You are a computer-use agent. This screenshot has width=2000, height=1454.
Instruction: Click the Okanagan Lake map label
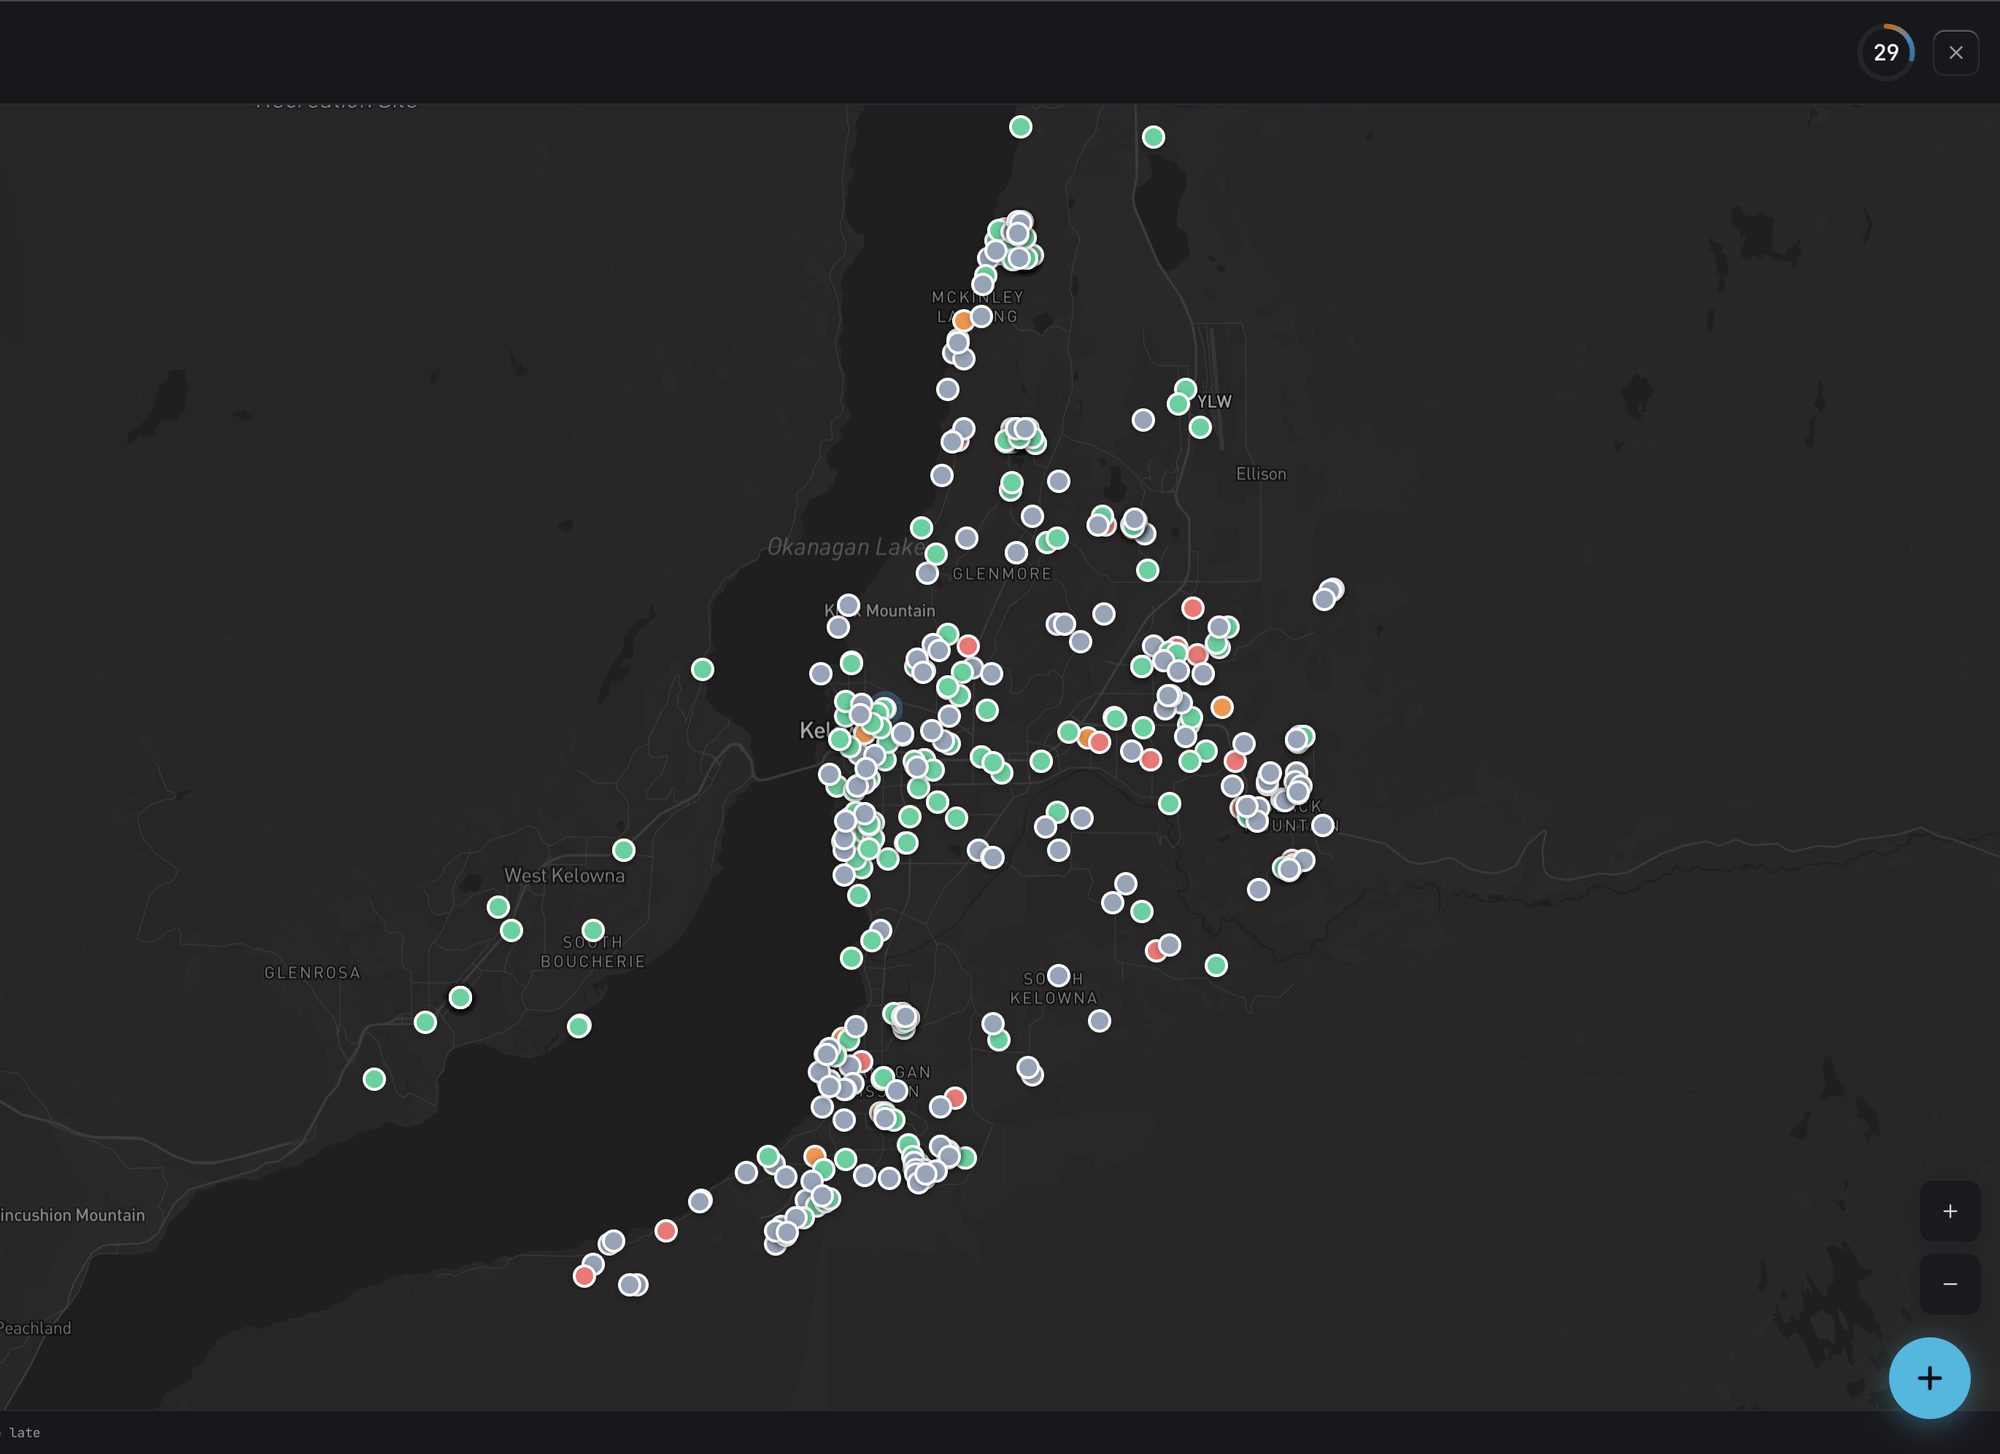pyautogui.click(x=844, y=547)
